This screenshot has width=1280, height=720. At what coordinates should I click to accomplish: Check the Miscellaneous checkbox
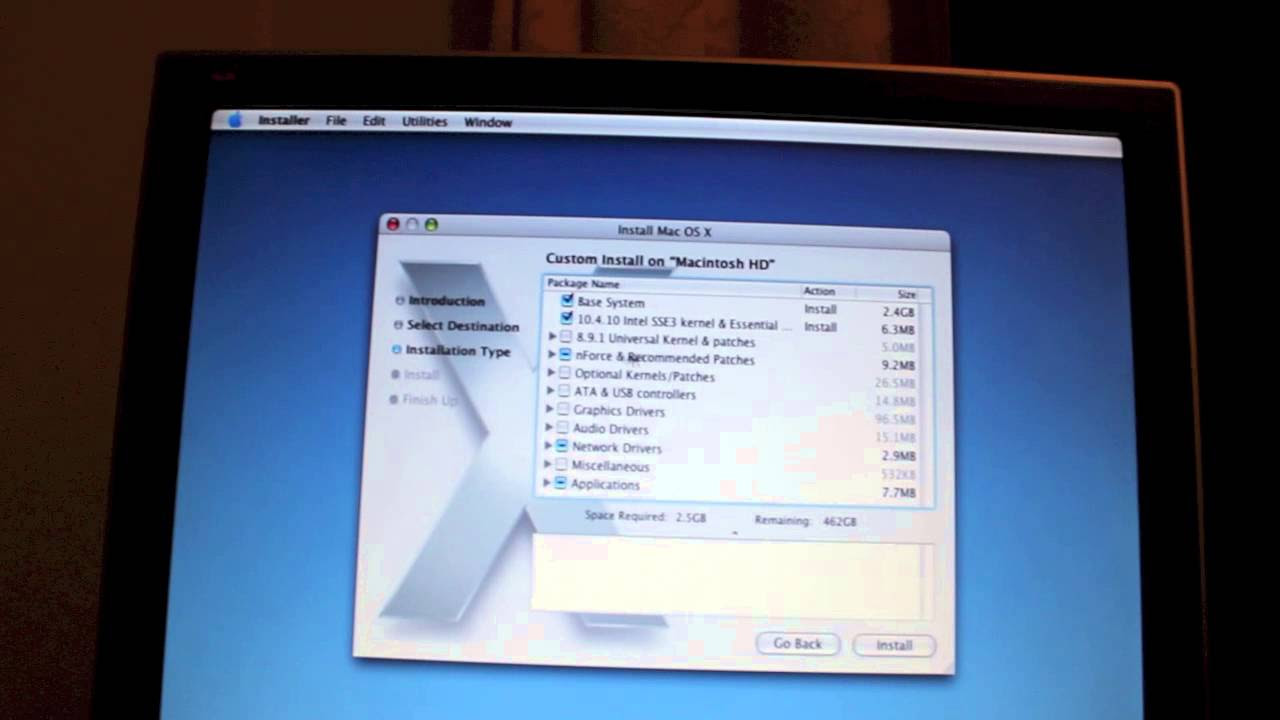[561, 464]
